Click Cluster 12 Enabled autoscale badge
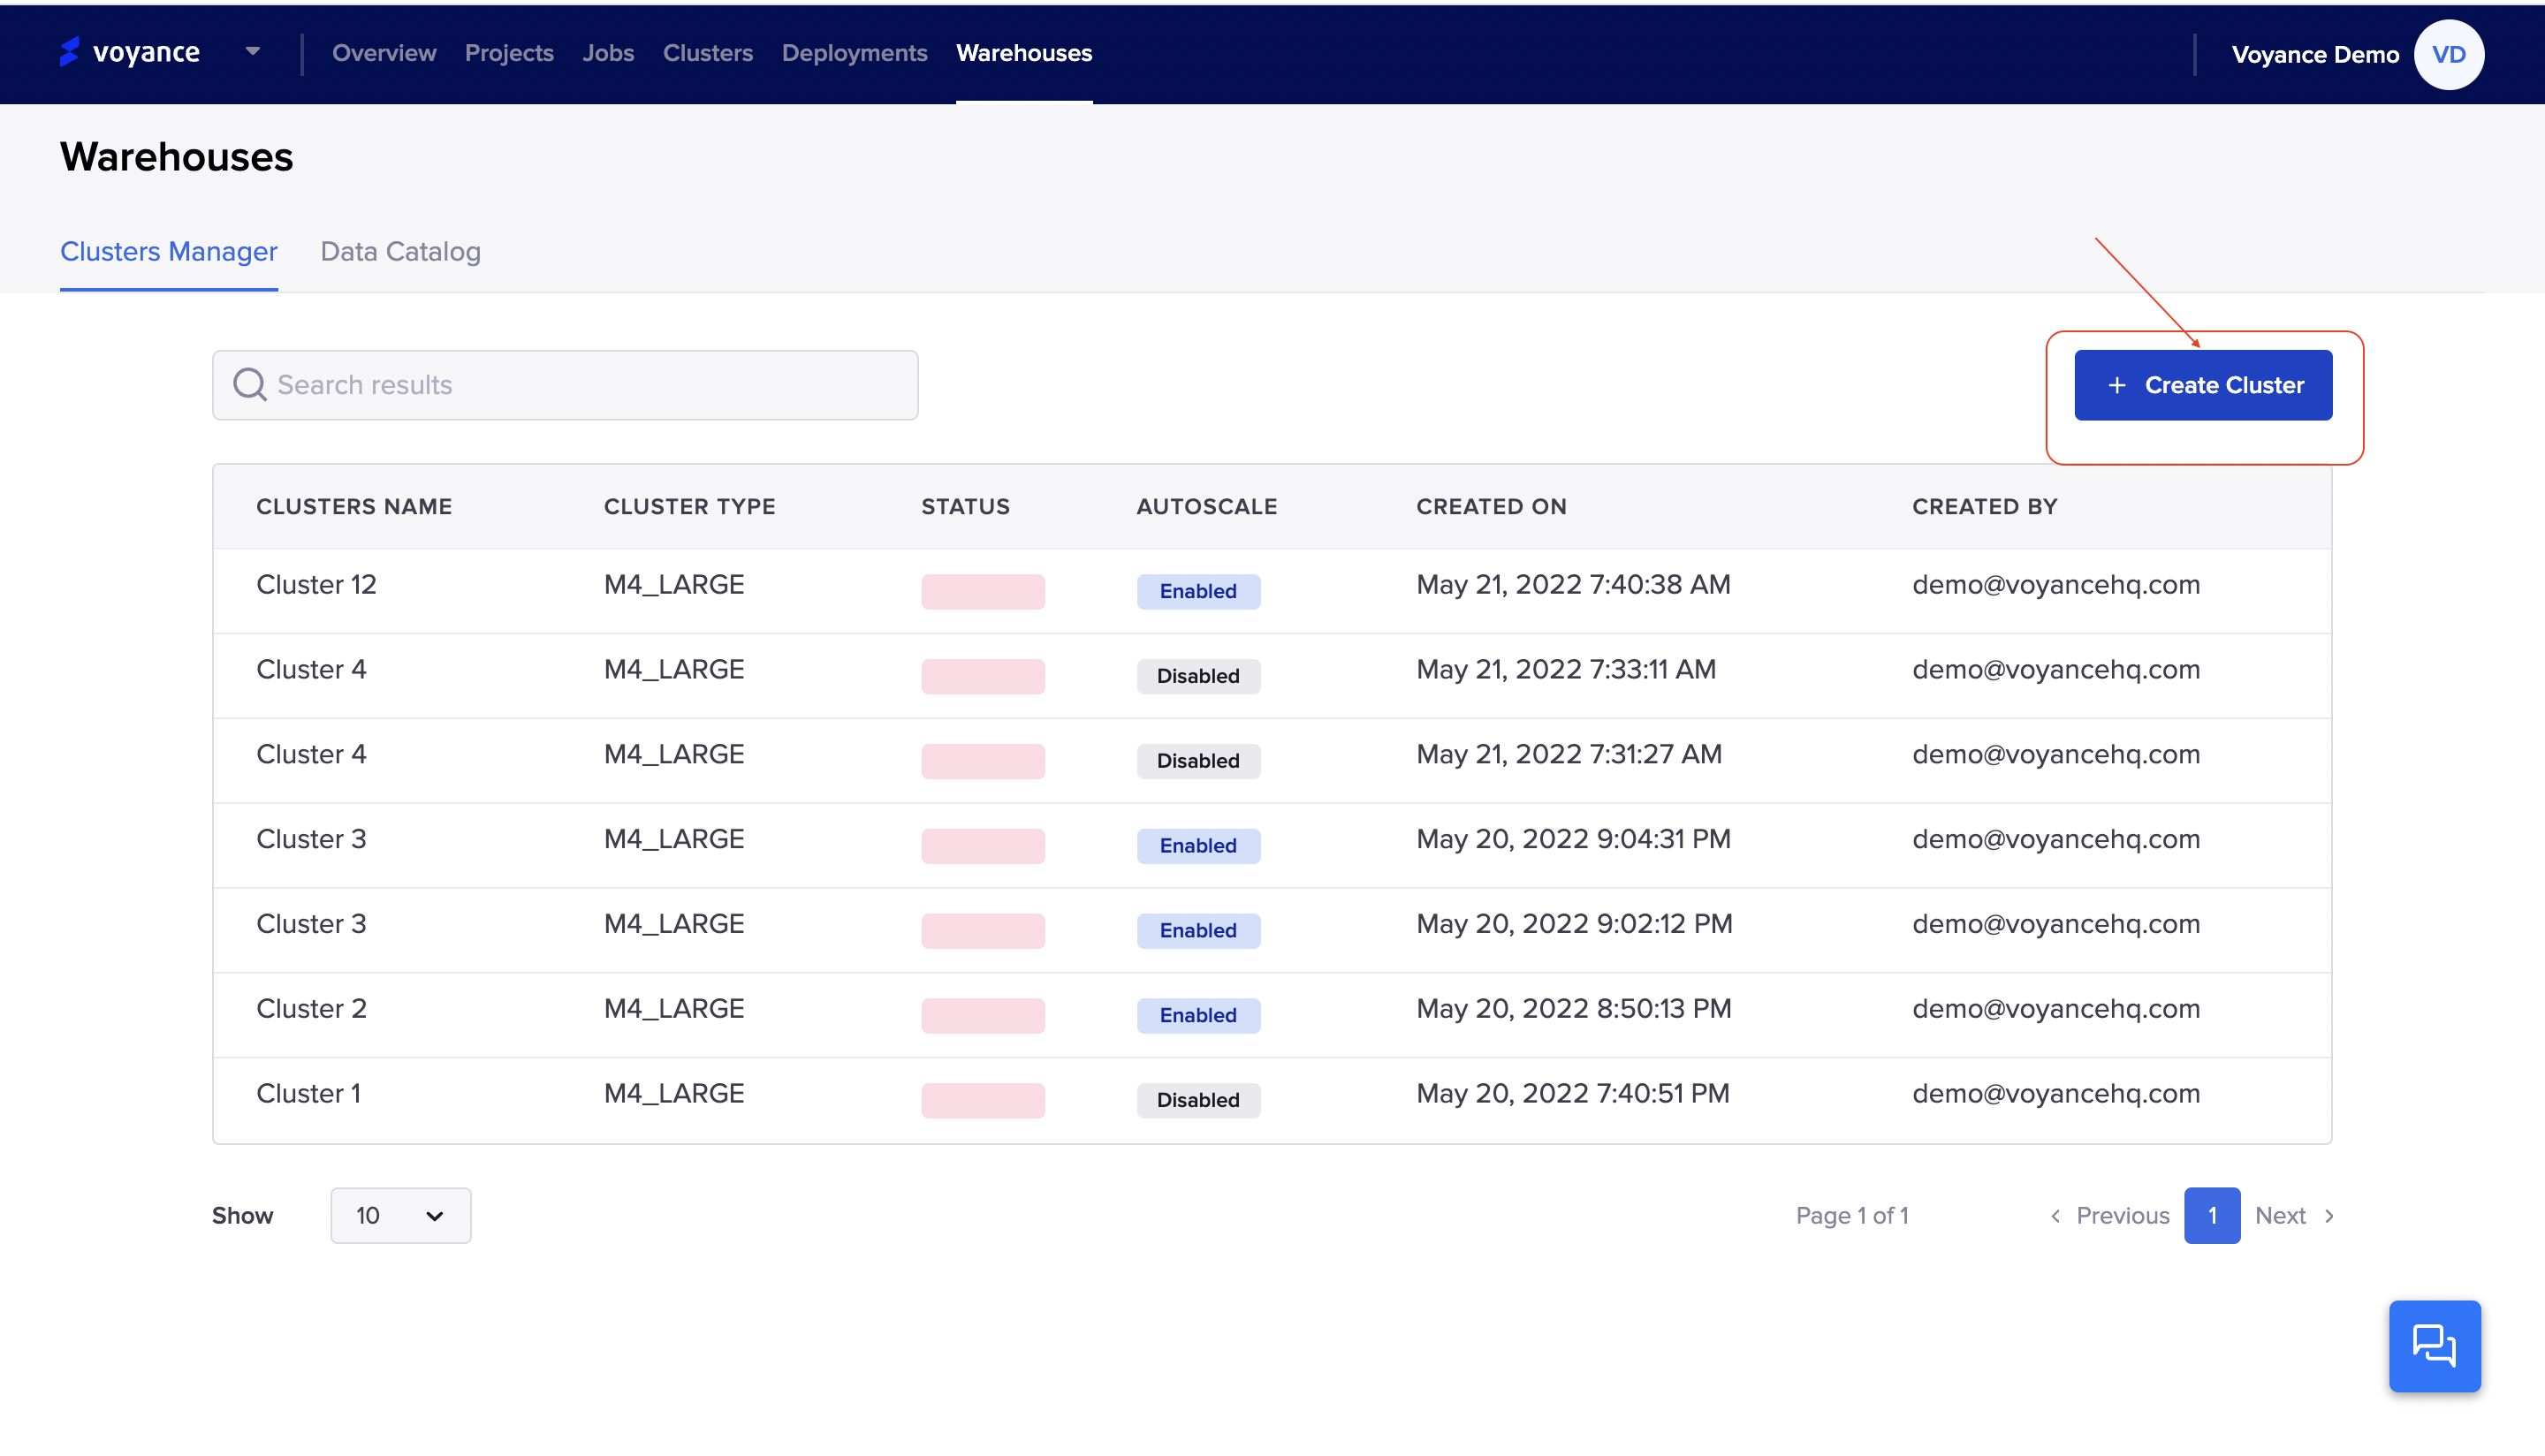 pos(1197,591)
